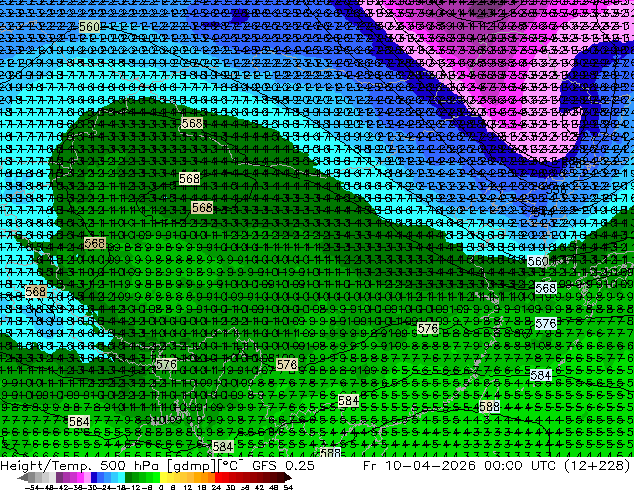Click the "[gdmp]" unit label
Viewport: 634px width, 490px height.
point(193,466)
